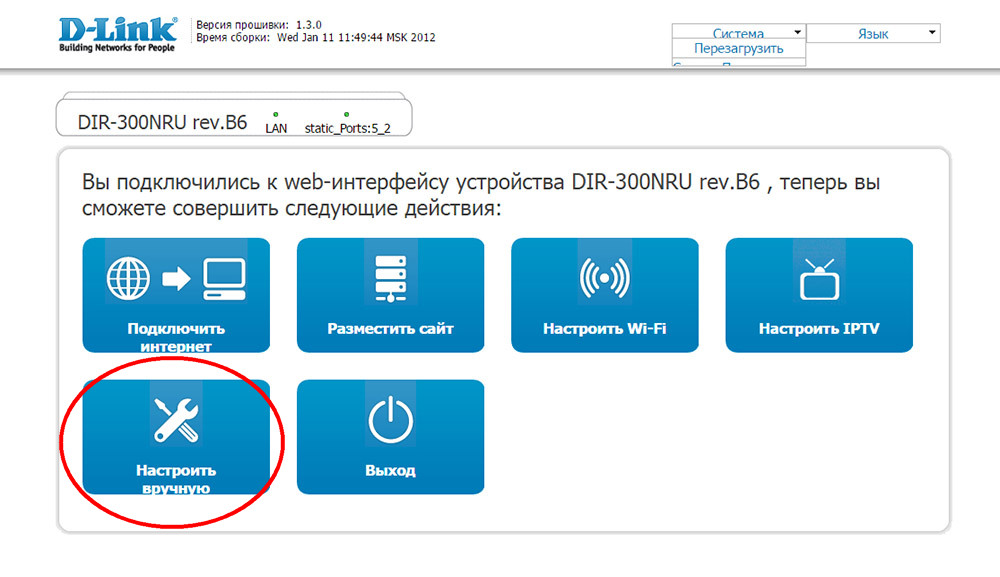The width and height of the screenshot is (1000, 577).
Task: Click the globe-to-computer internet connection icon
Action: (x=176, y=279)
